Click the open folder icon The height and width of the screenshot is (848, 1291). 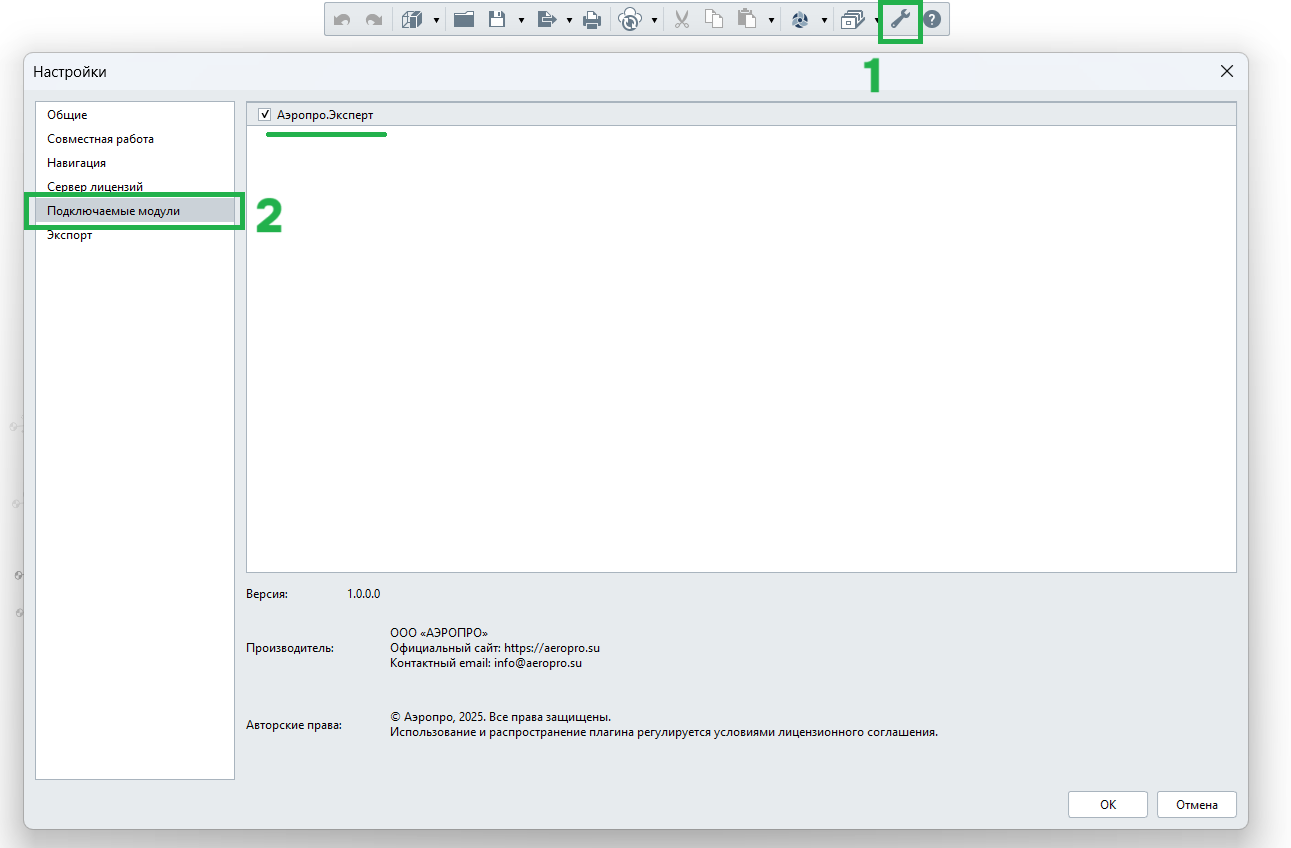(463, 19)
